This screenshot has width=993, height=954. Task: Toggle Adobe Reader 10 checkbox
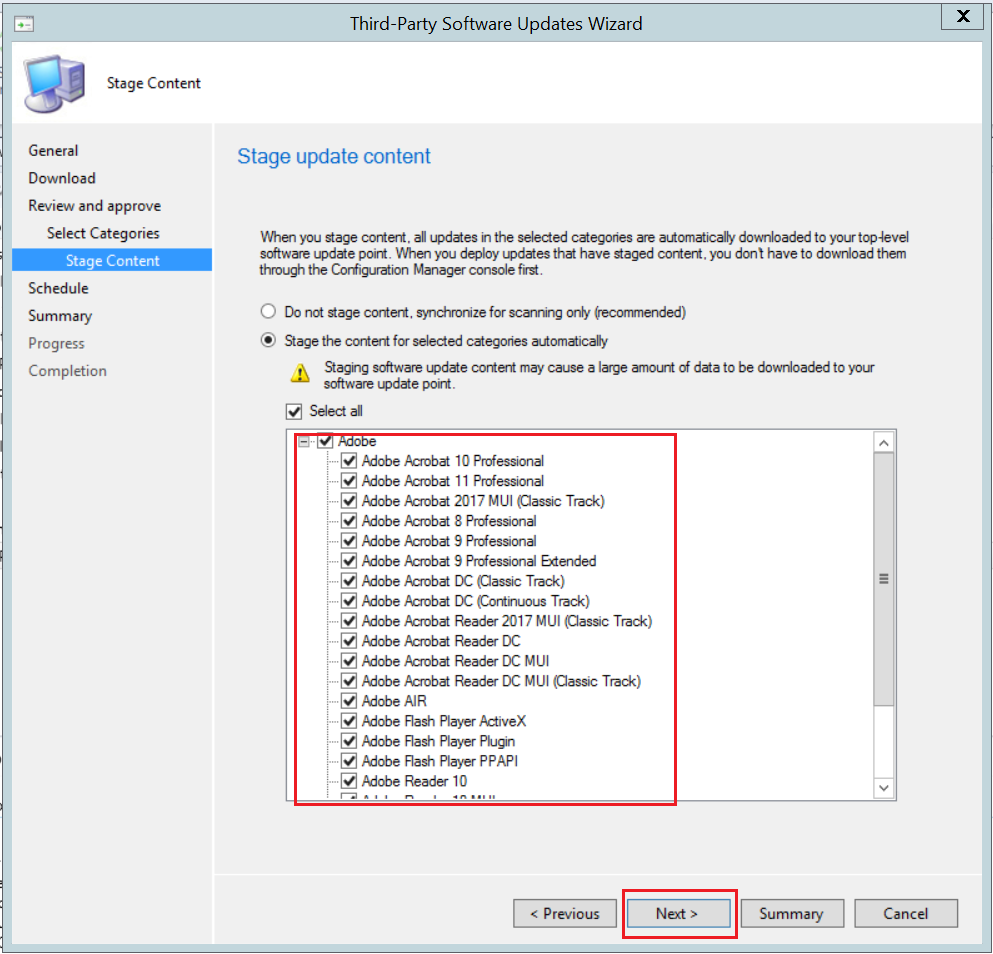tap(349, 781)
